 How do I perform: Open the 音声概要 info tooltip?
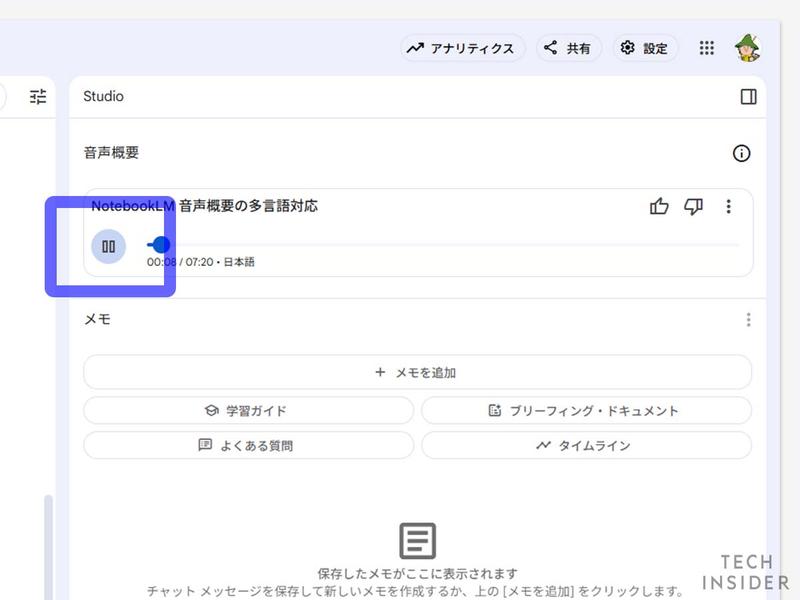(741, 153)
